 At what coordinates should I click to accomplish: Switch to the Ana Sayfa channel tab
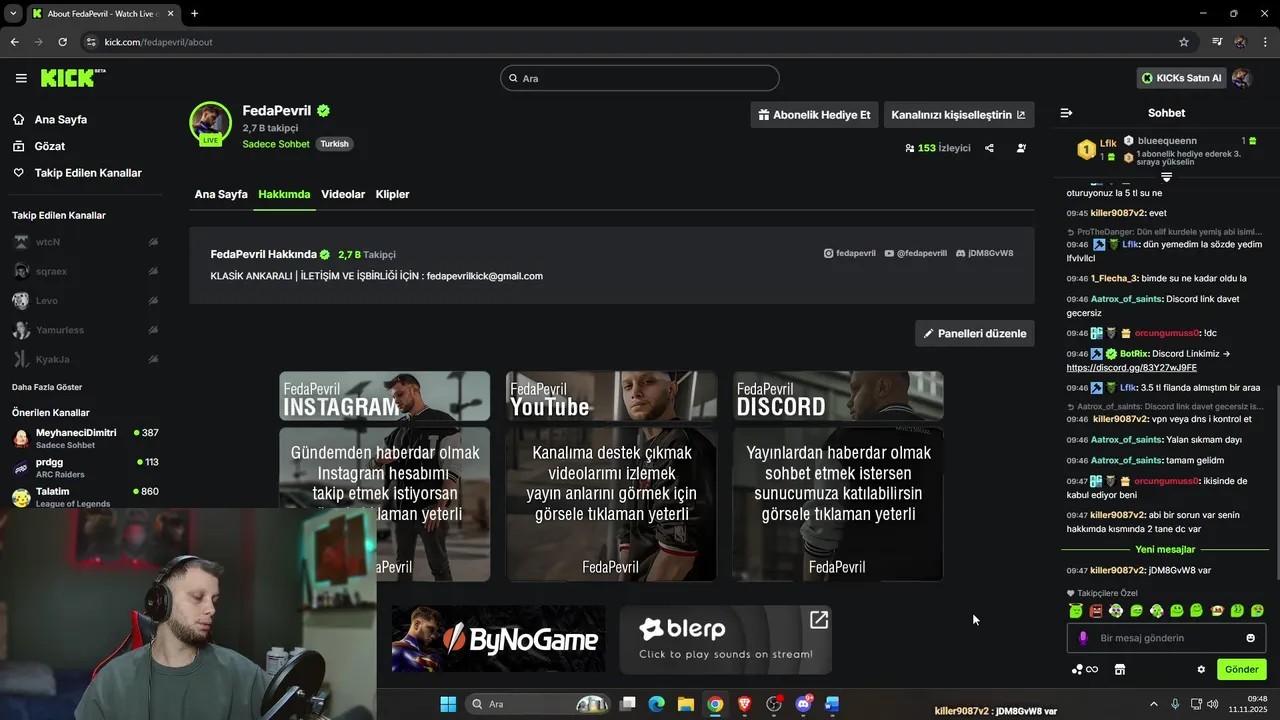coord(221,194)
